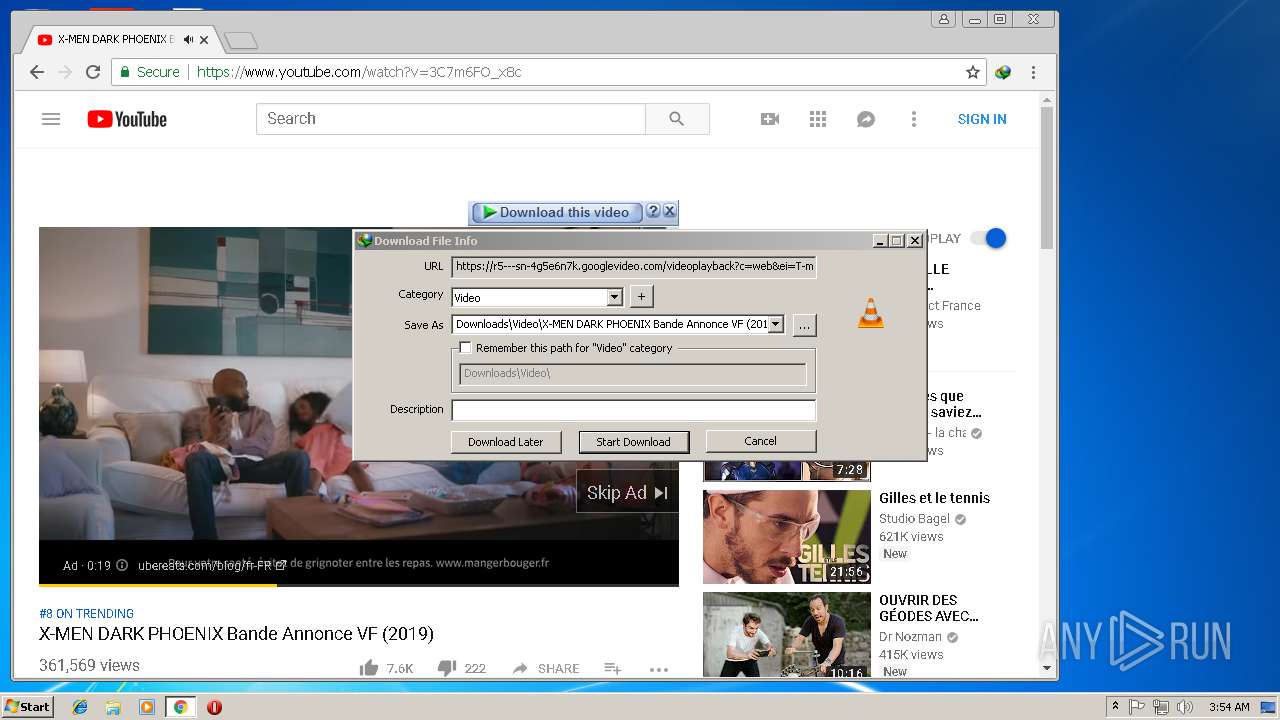Toggle the Autoplay switch
Viewport: 1280px width, 720px height.
tap(989, 238)
